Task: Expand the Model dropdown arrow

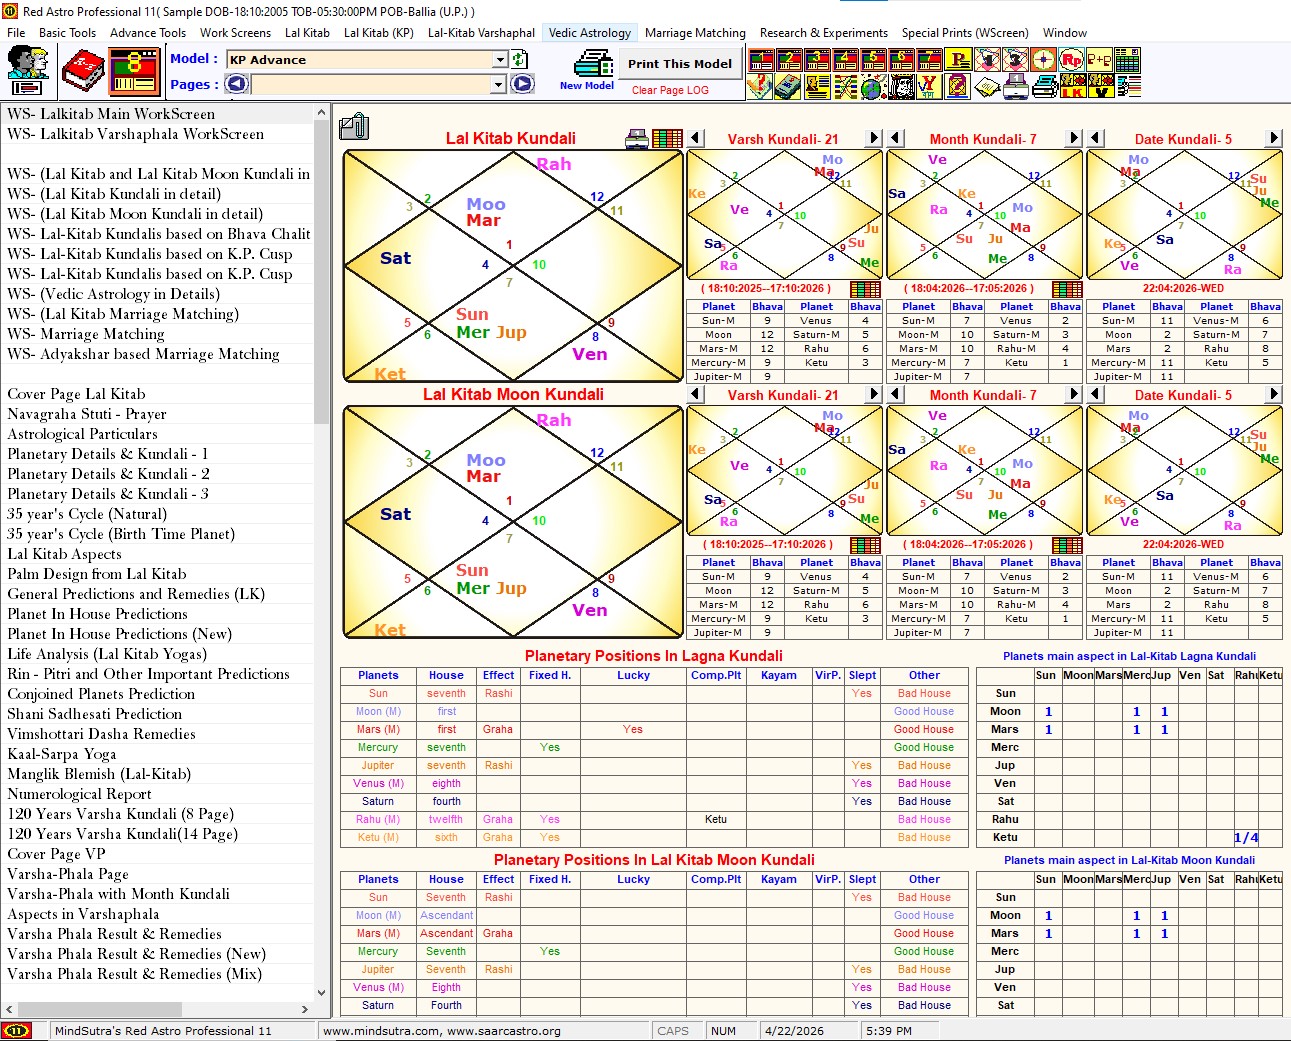Action: (499, 60)
